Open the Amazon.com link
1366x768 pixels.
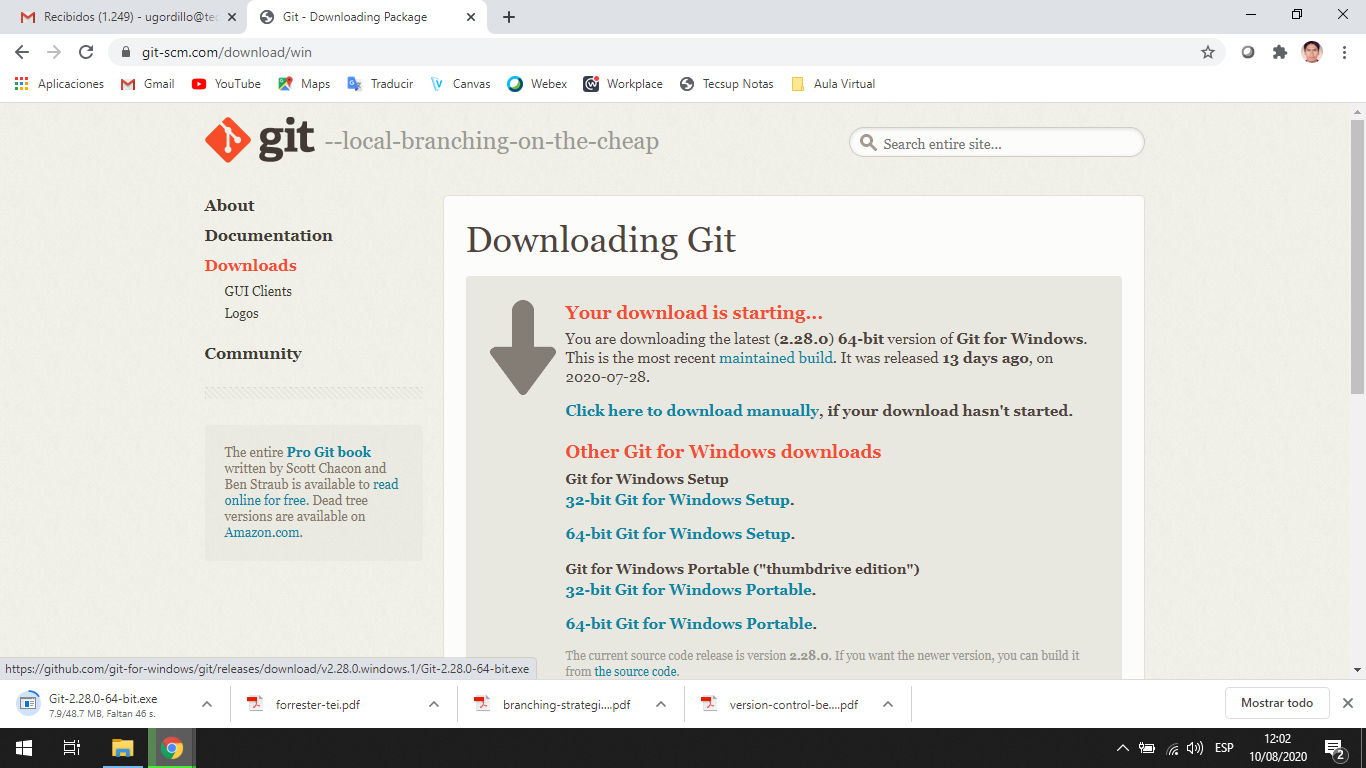[261, 532]
